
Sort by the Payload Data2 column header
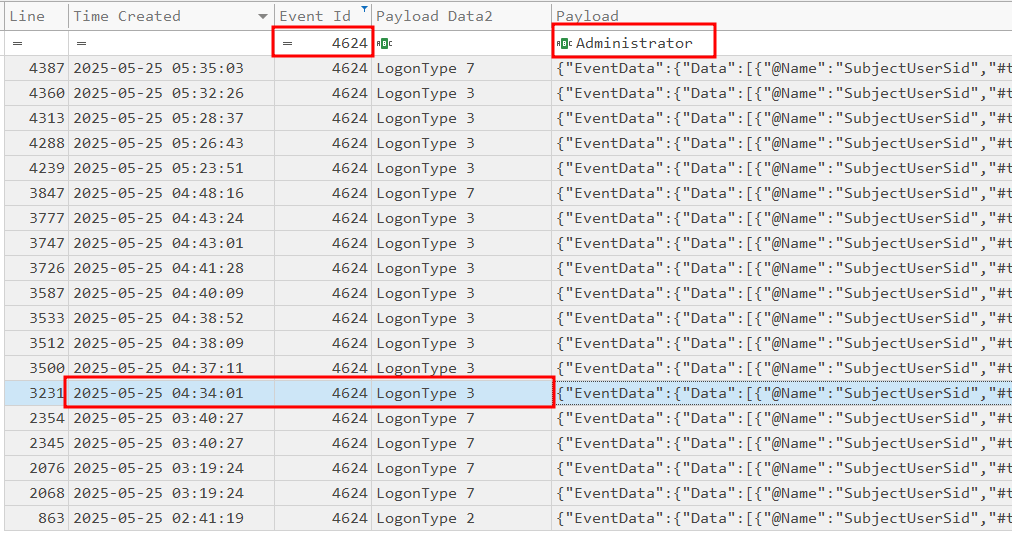point(434,16)
